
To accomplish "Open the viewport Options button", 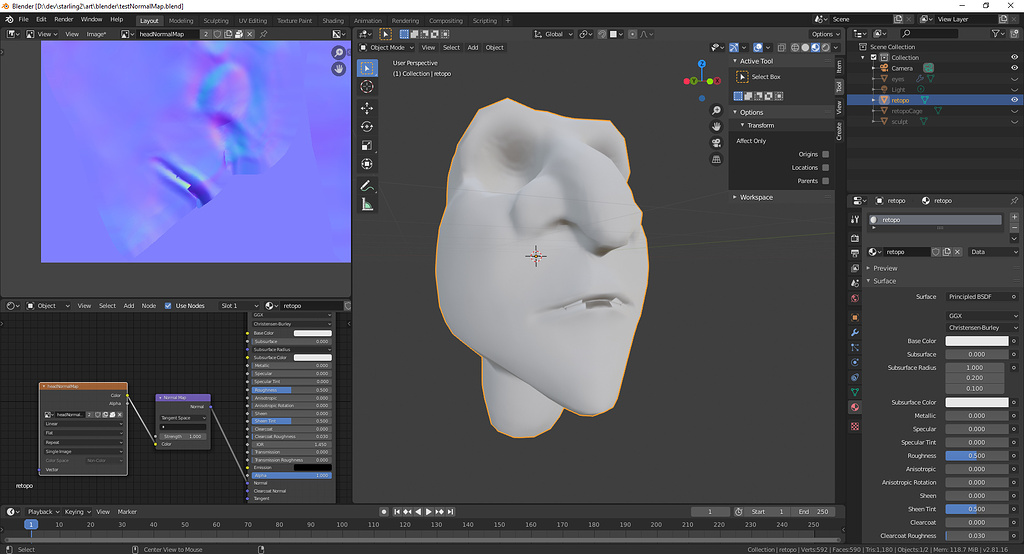I will (825, 34).
